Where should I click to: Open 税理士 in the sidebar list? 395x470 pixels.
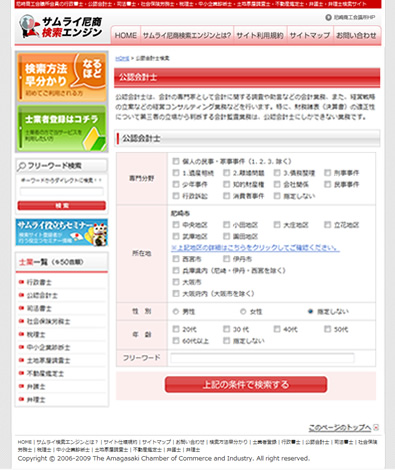[36, 334]
